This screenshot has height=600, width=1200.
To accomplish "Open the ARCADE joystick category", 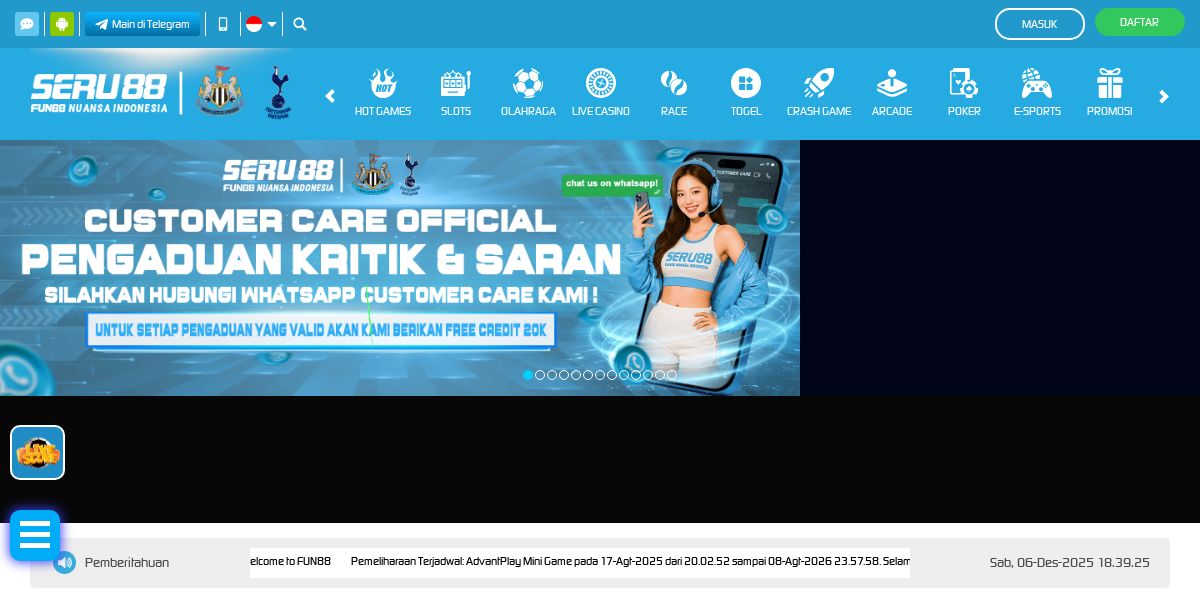I will (x=892, y=93).
